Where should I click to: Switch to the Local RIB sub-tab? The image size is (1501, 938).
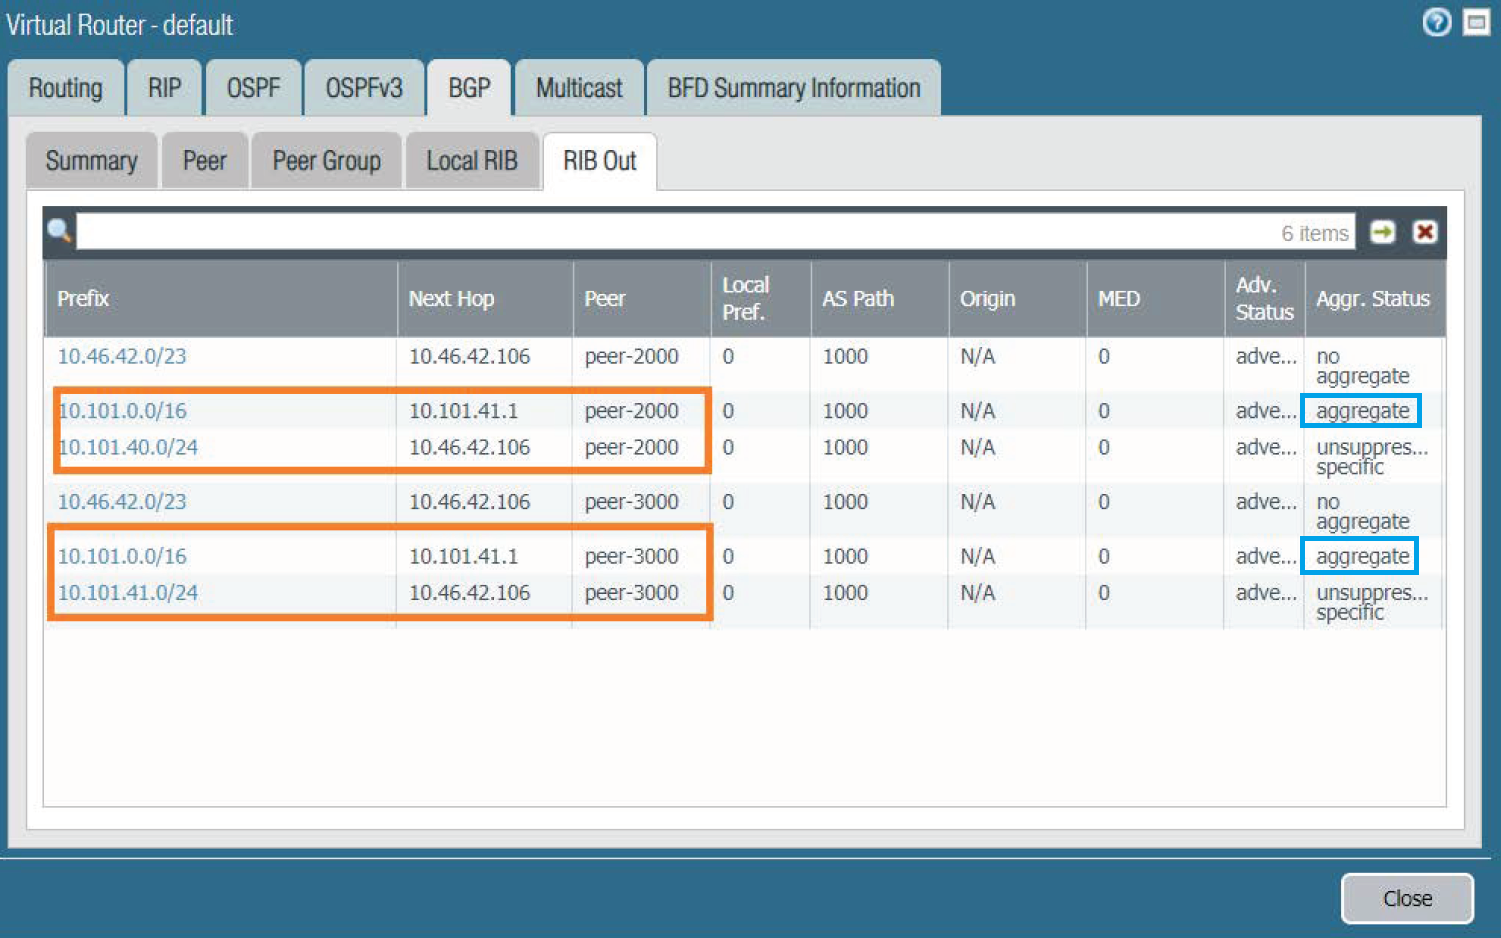point(472,161)
